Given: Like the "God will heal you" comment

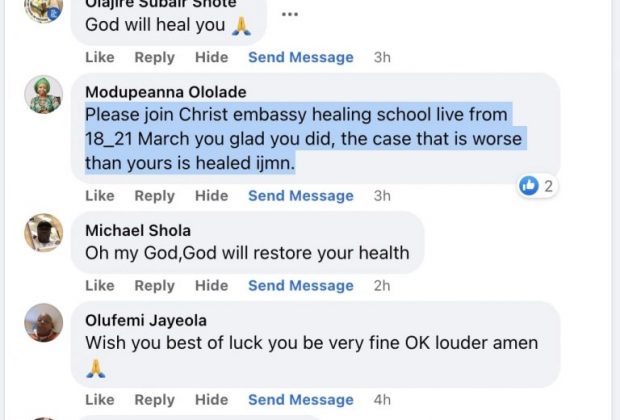Looking at the screenshot, I should tap(99, 58).
